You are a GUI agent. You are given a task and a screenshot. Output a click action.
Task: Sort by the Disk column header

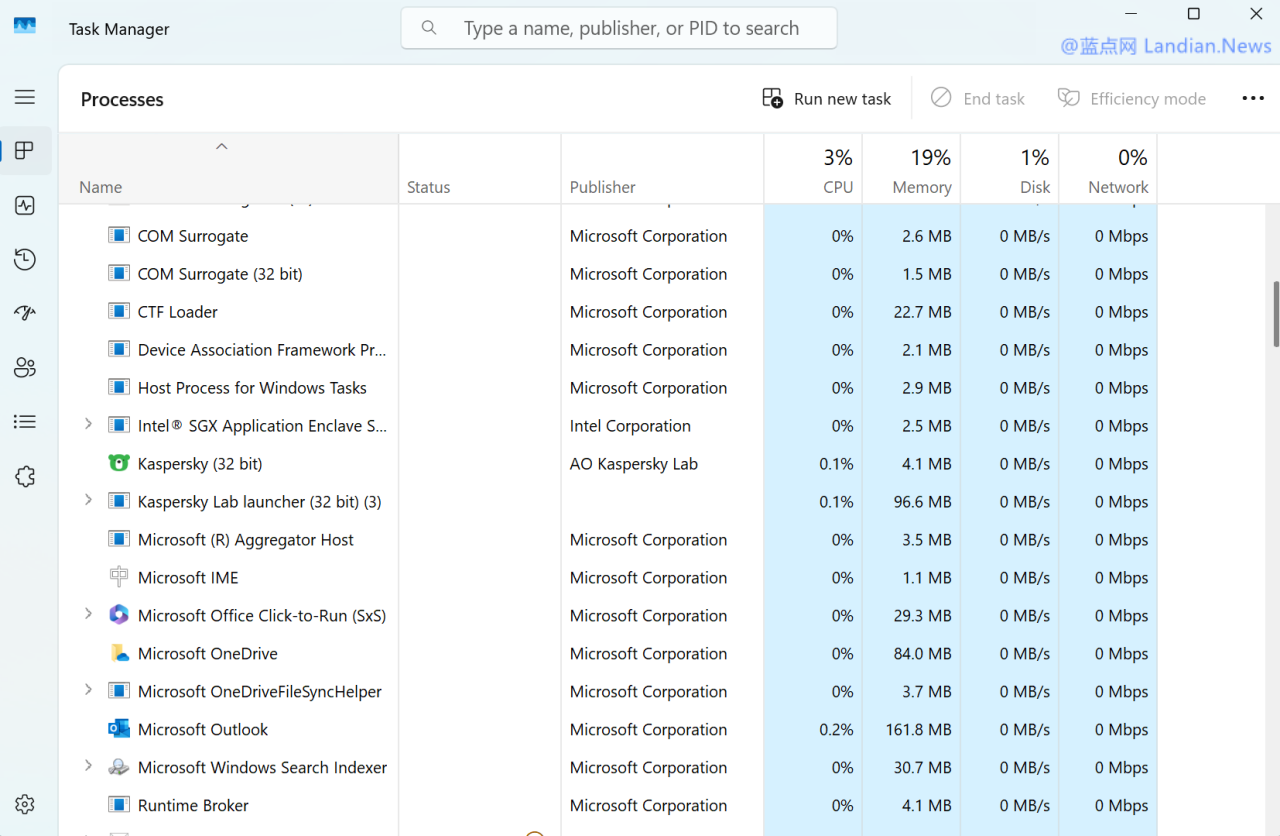coord(1010,169)
